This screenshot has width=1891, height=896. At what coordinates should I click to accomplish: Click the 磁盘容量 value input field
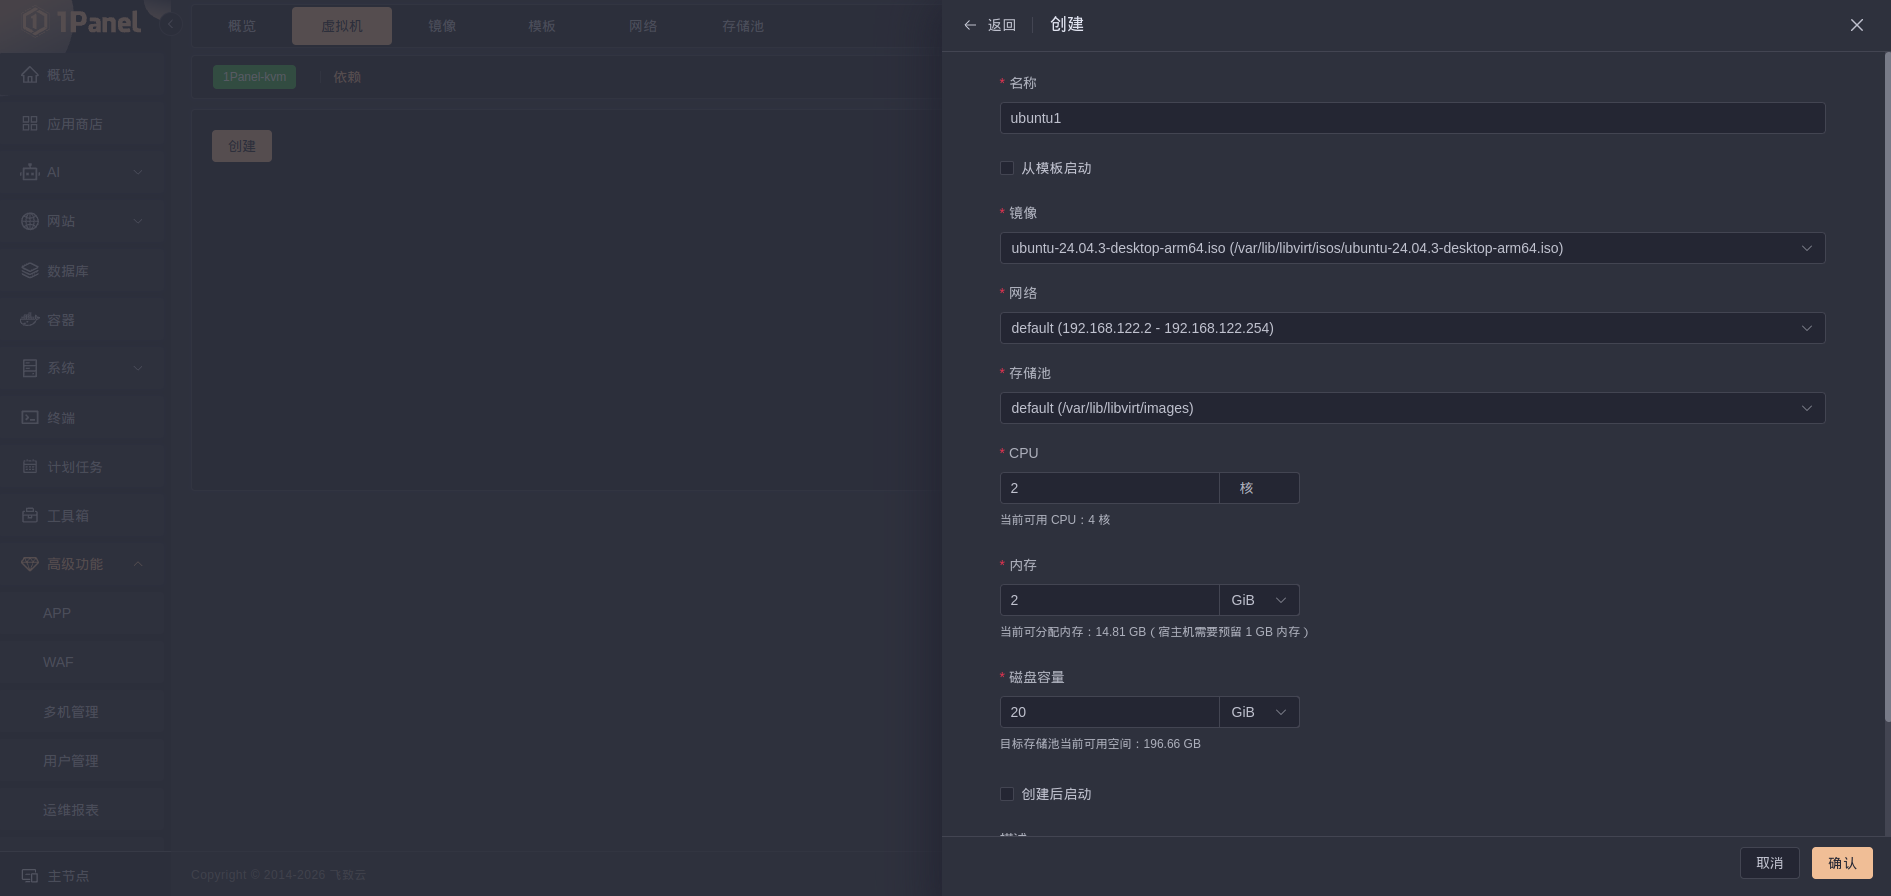(1110, 712)
